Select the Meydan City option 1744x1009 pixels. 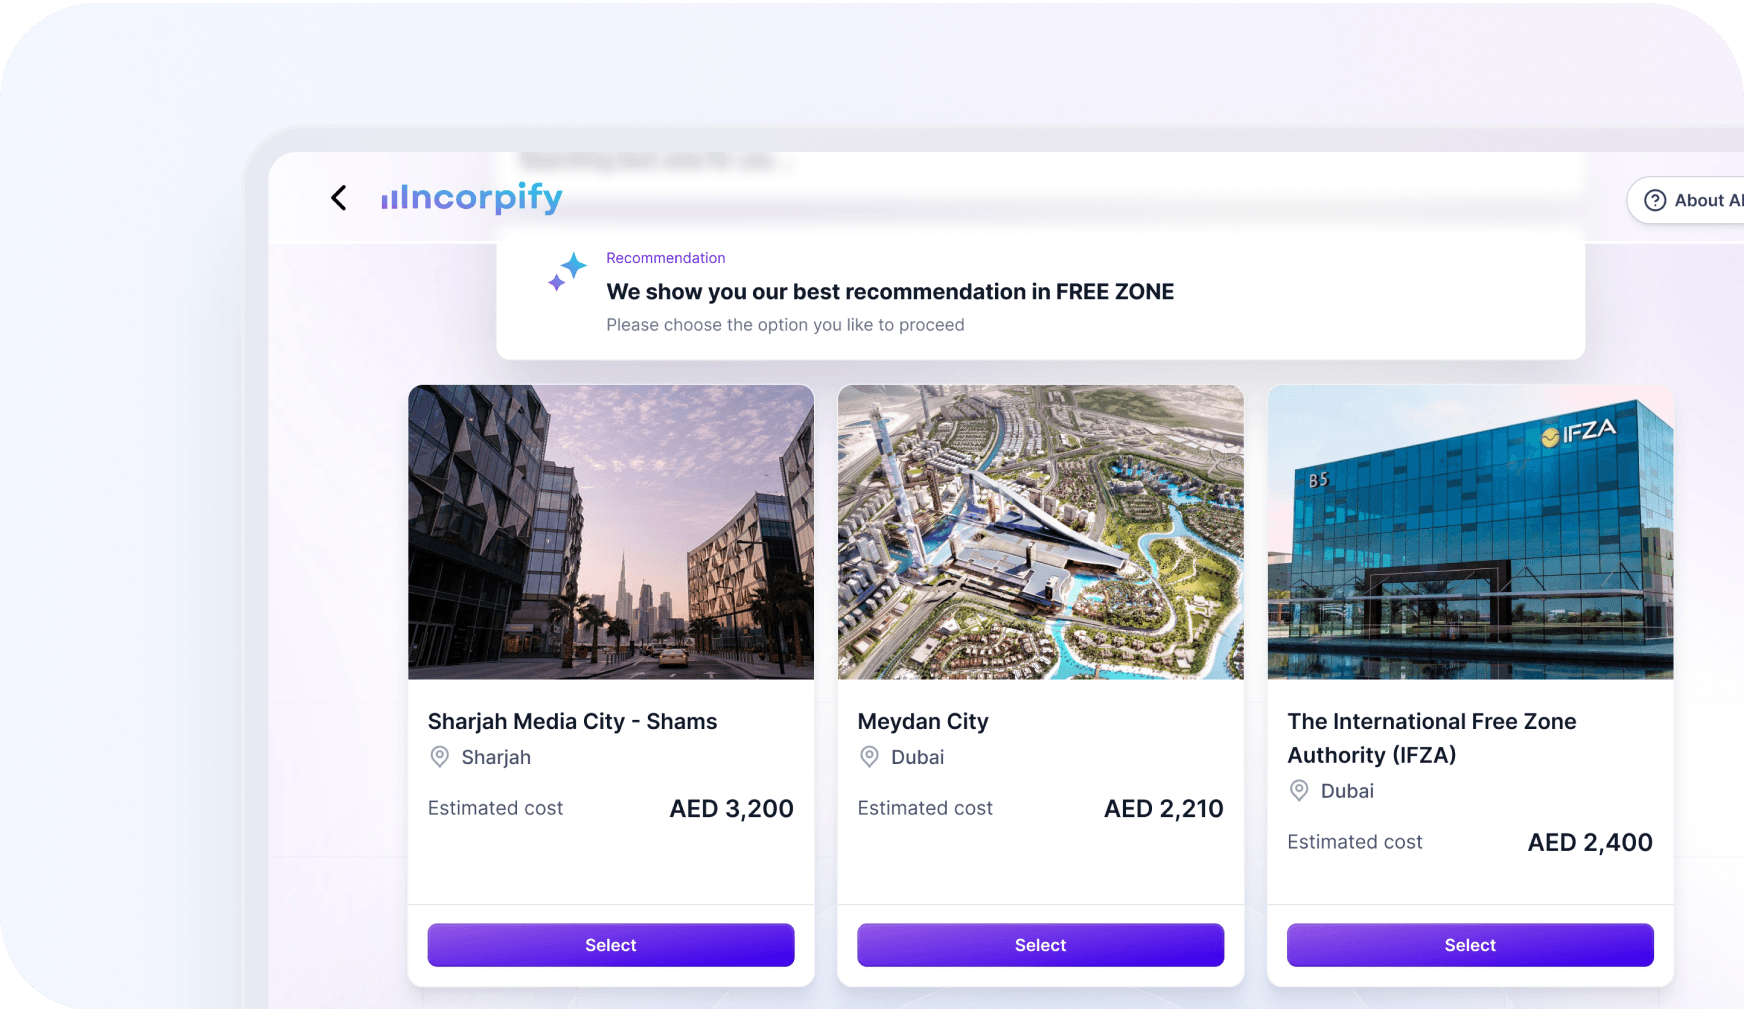pyautogui.click(x=1040, y=945)
